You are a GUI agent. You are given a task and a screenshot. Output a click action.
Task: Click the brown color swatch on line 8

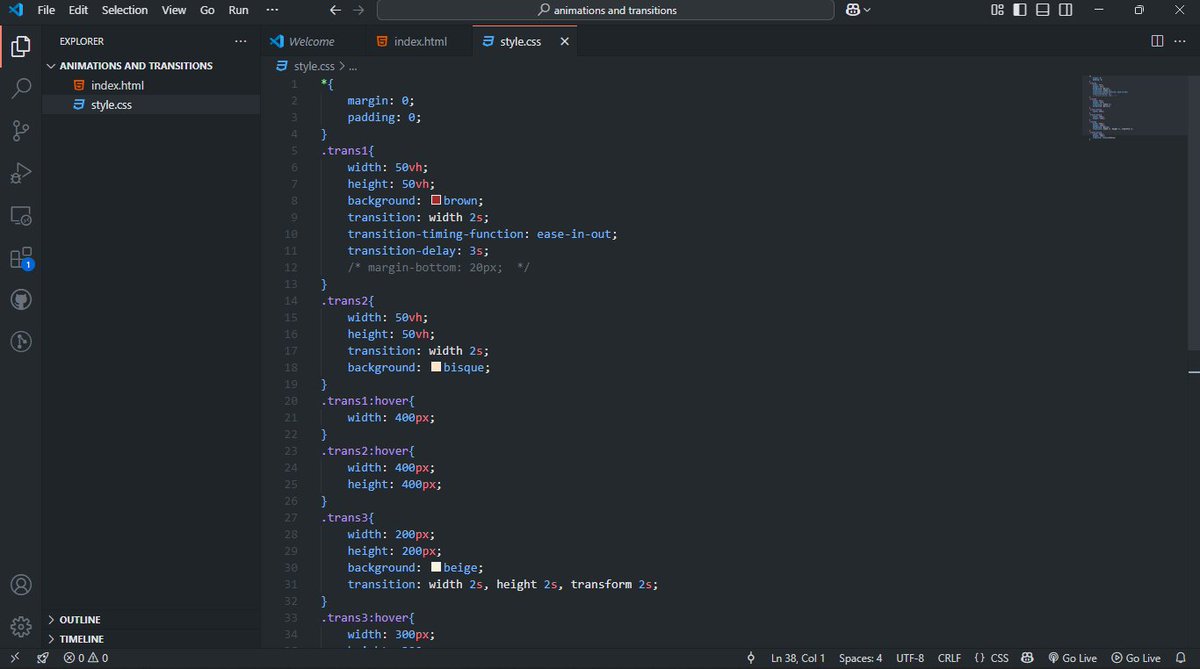(436, 200)
